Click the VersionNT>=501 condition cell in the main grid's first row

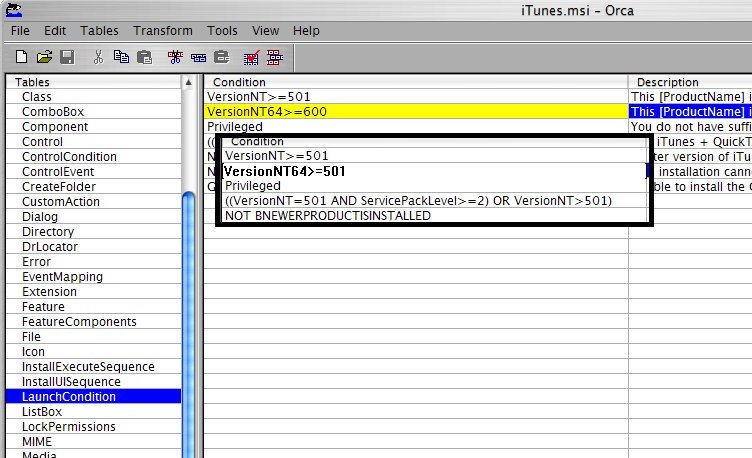(416, 96)
